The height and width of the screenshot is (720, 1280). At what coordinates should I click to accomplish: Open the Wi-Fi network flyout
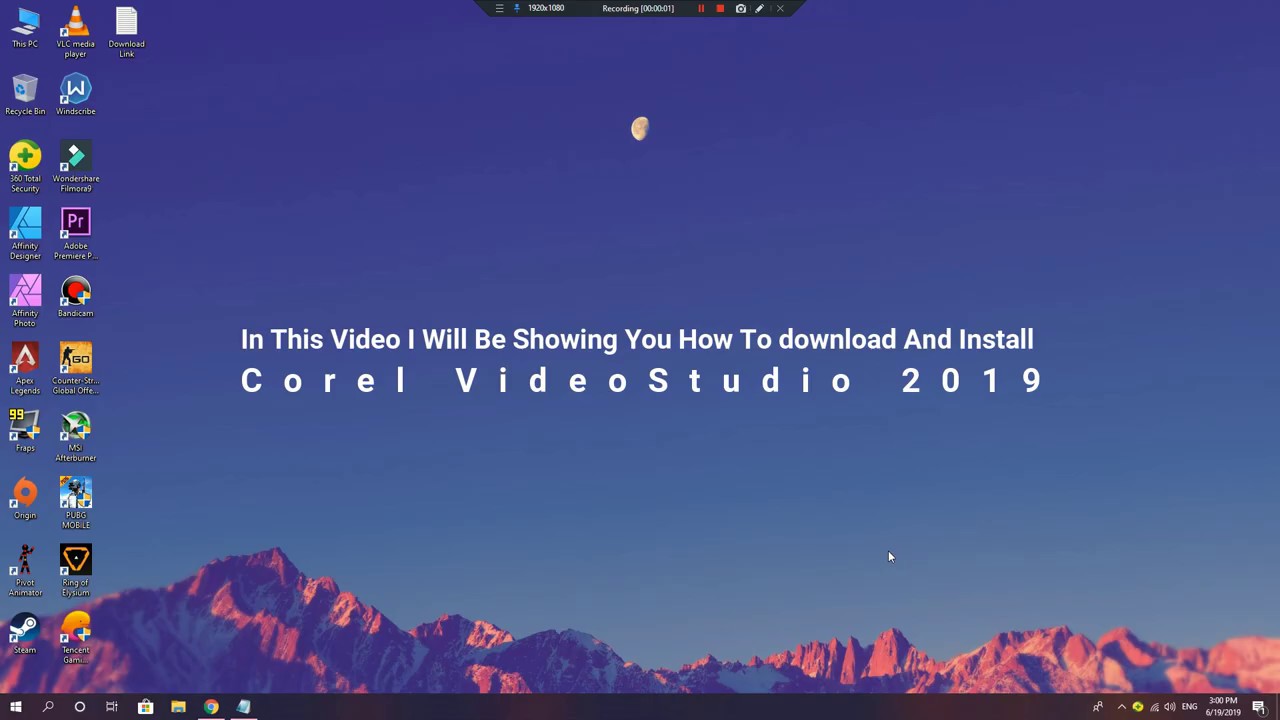[1154, 707]
